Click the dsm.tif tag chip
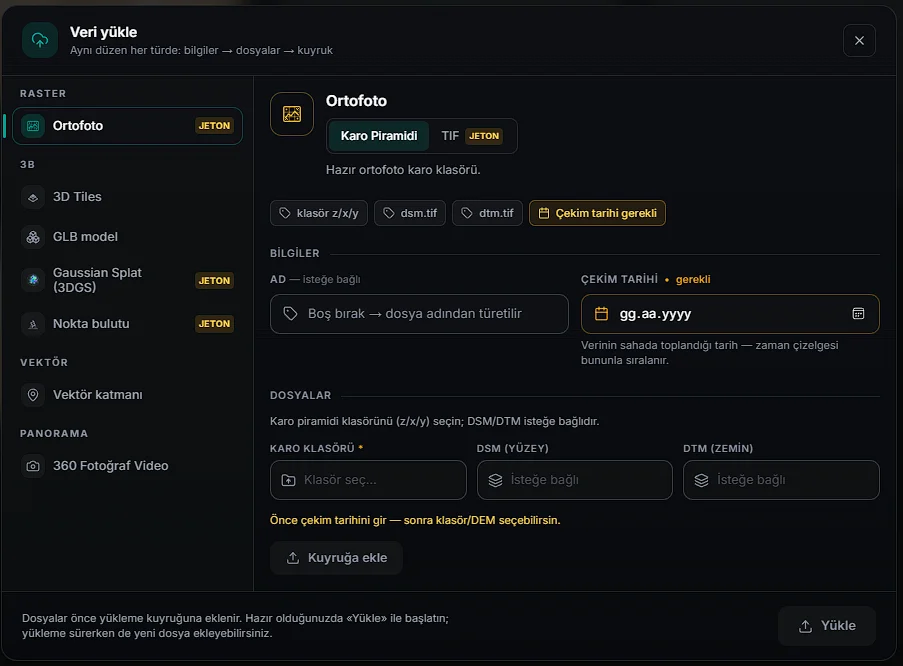 [x=410, y=213]
